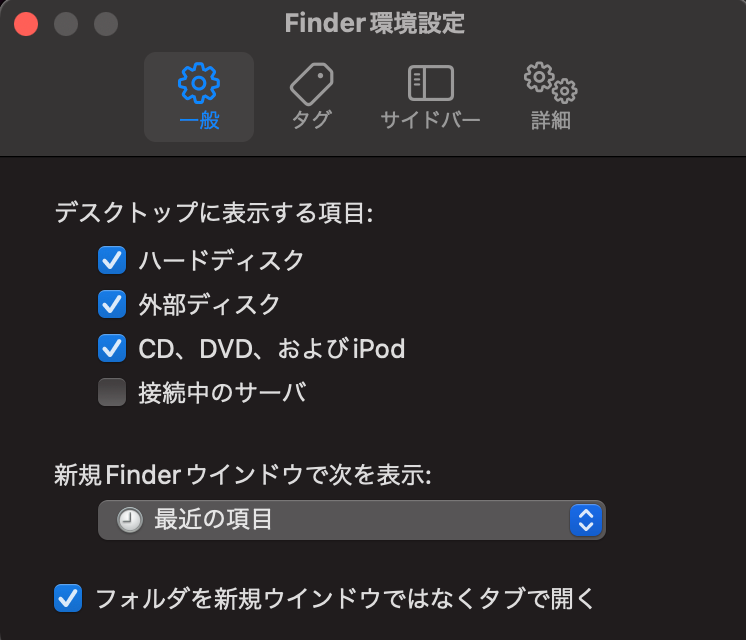
Task: Enable the 接続中のサーバ checkbox
Action: (112, 392)
